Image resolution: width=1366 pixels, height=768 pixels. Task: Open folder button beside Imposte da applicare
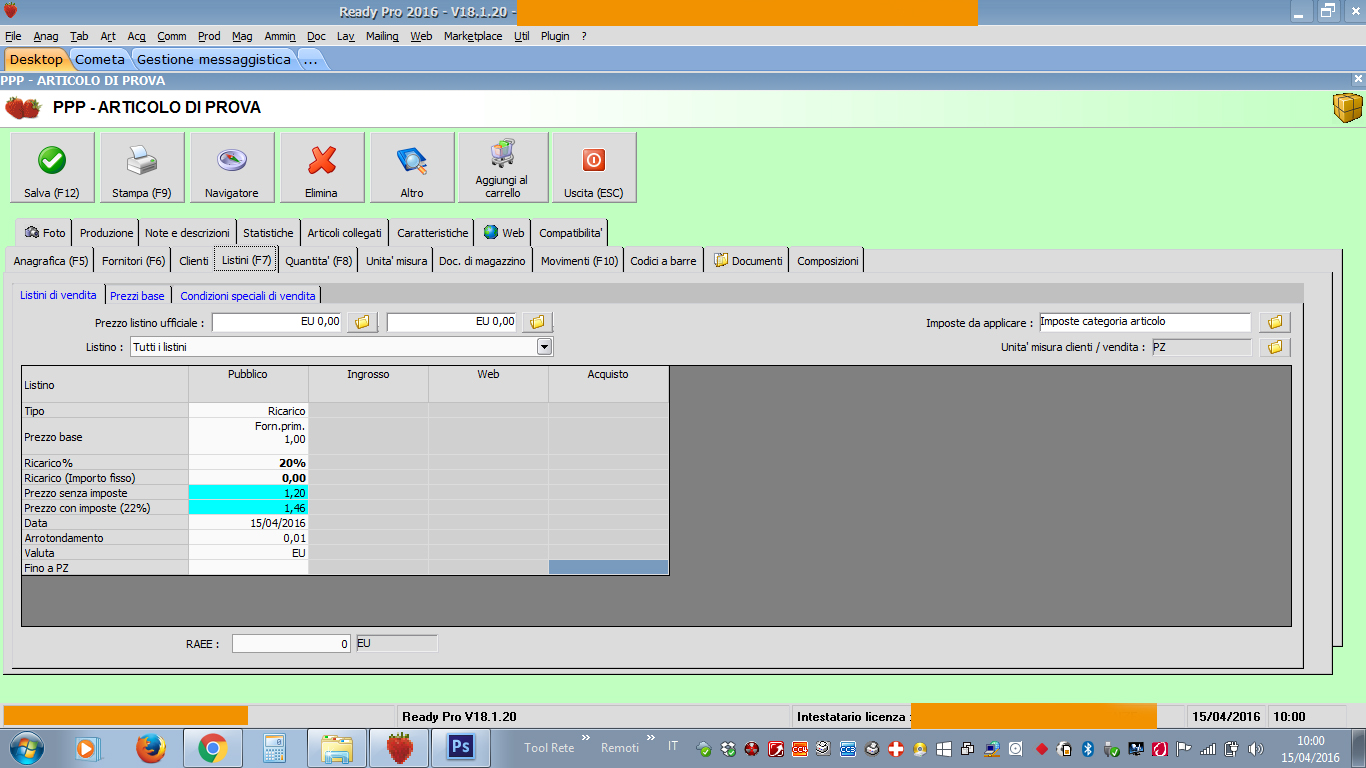point(1275,322)
